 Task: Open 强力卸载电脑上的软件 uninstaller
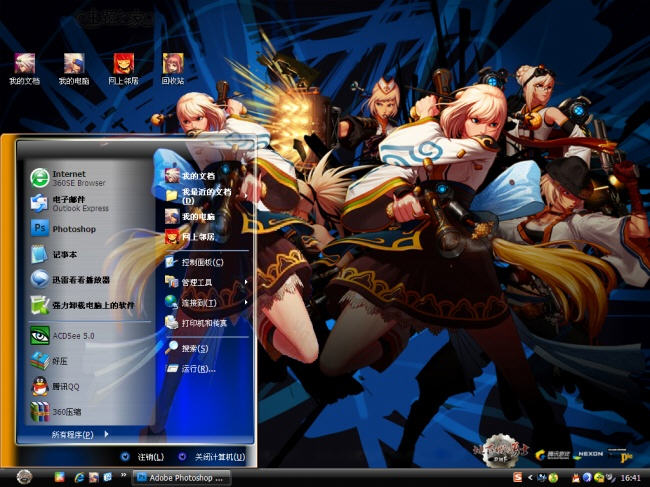coord(89,305)
